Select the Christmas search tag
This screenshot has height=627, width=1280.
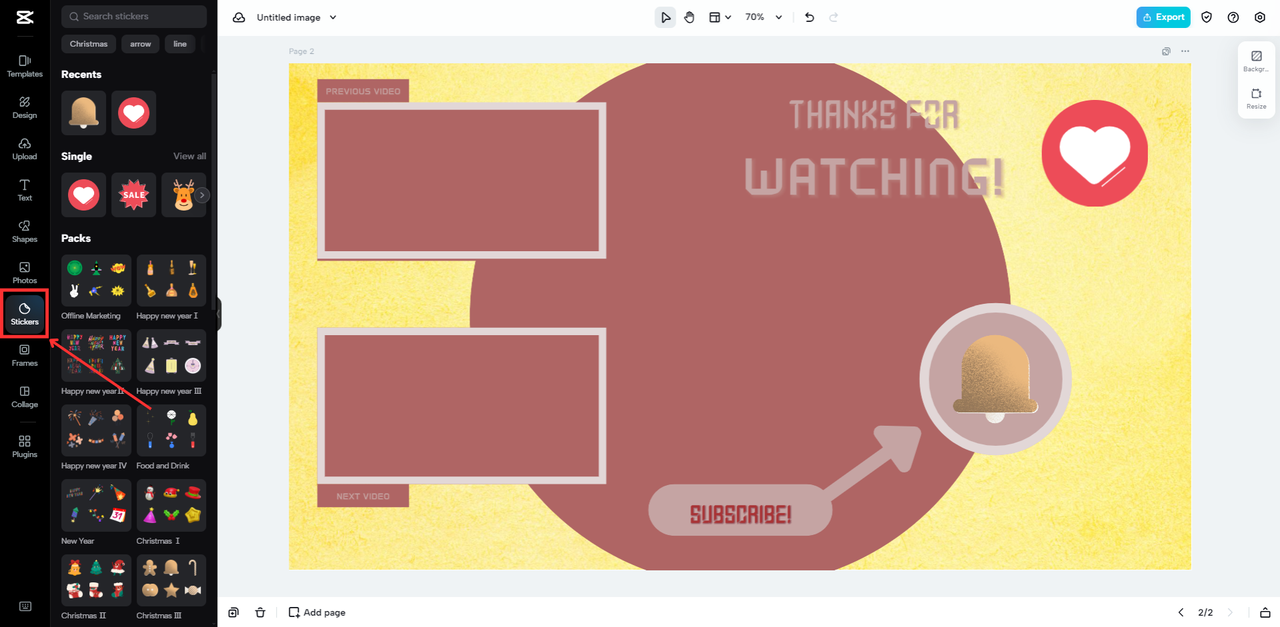tap(88, 44)
